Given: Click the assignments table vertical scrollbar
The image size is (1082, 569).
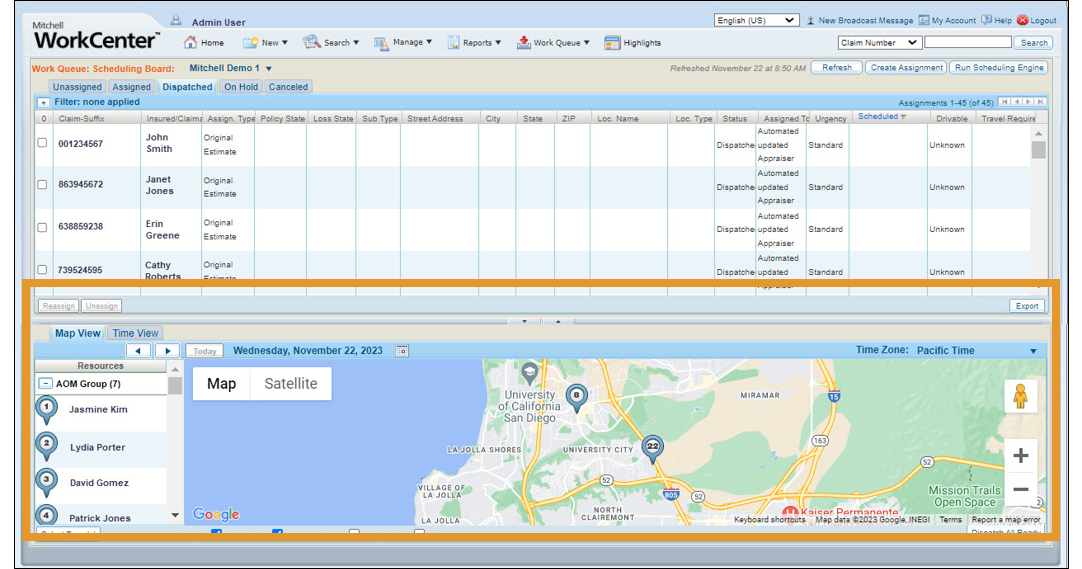Looking at the screenshot, I should point(1038,150).
